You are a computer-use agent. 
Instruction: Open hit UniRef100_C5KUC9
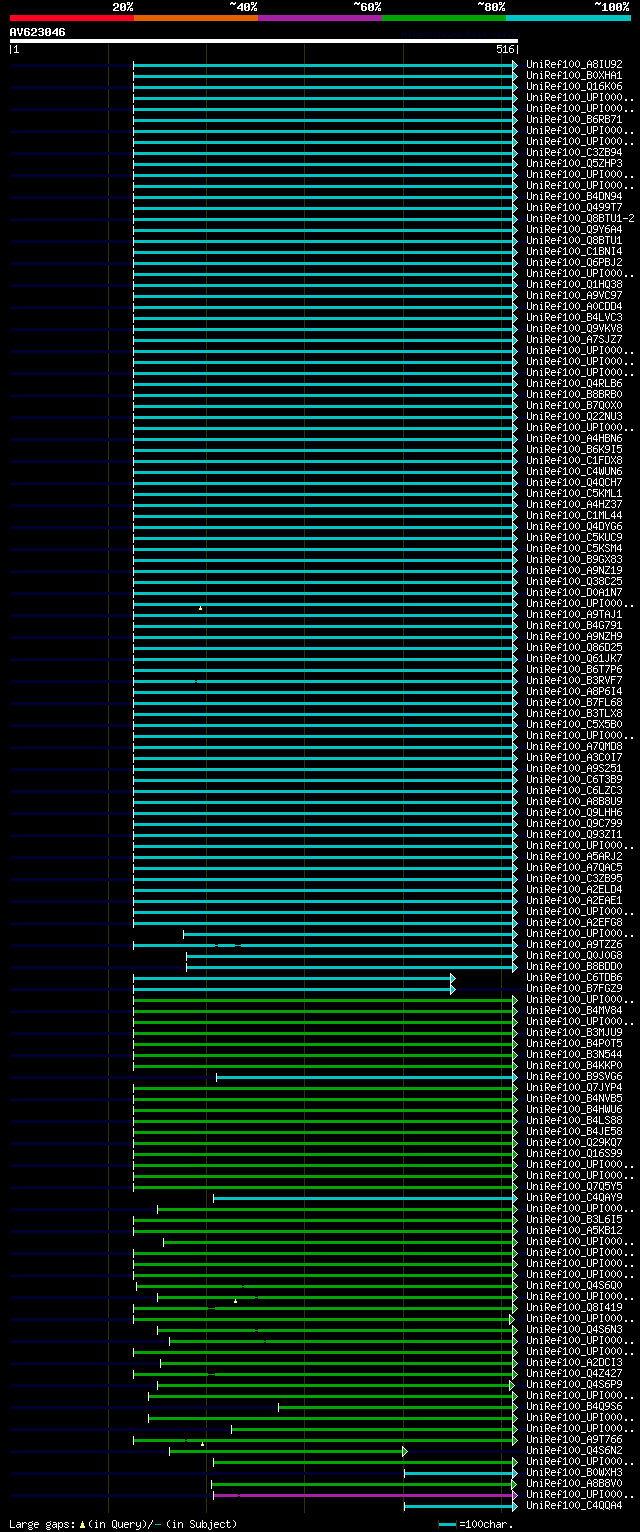[x=574, y=537]
